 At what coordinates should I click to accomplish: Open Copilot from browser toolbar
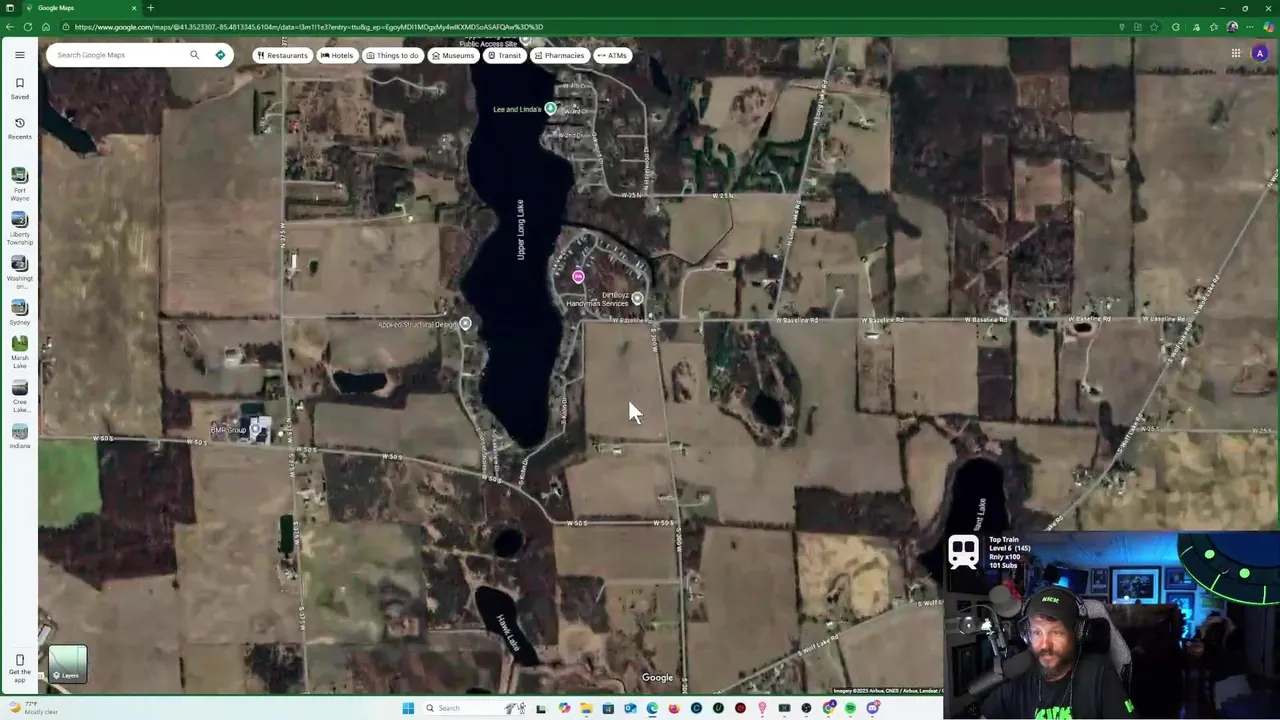pyautogui.click(x=1269, y=27)
